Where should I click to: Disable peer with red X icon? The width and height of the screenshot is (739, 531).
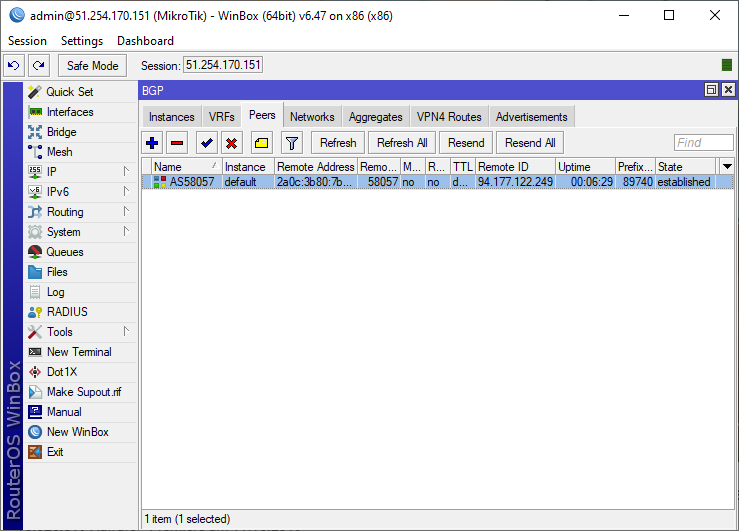pos(231,143)
